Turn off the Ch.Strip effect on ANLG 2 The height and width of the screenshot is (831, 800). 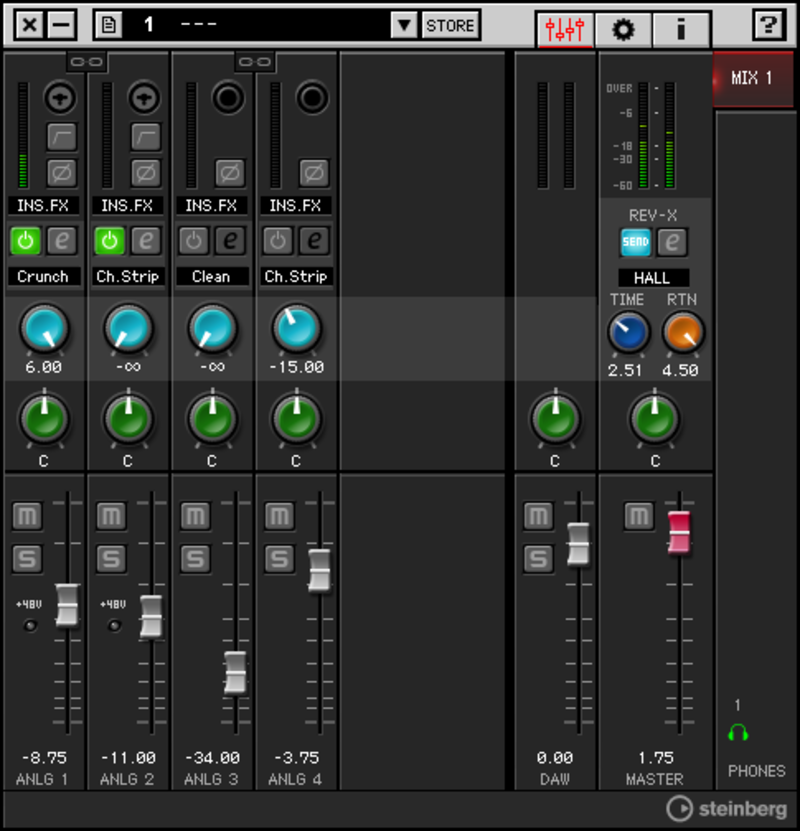(110, 241)
